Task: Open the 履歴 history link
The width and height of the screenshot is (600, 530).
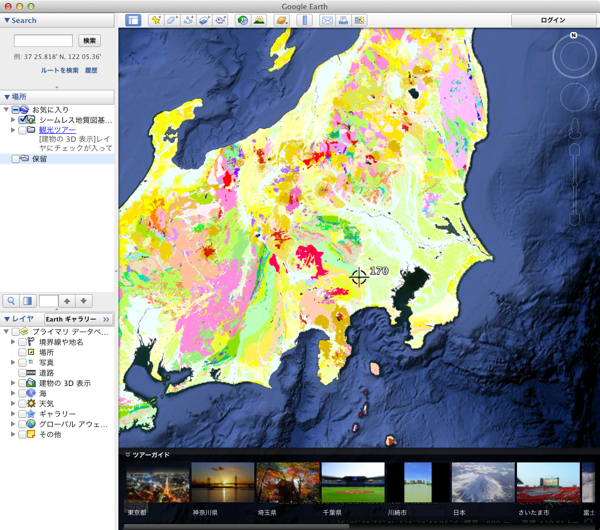Action: point(91,70)
